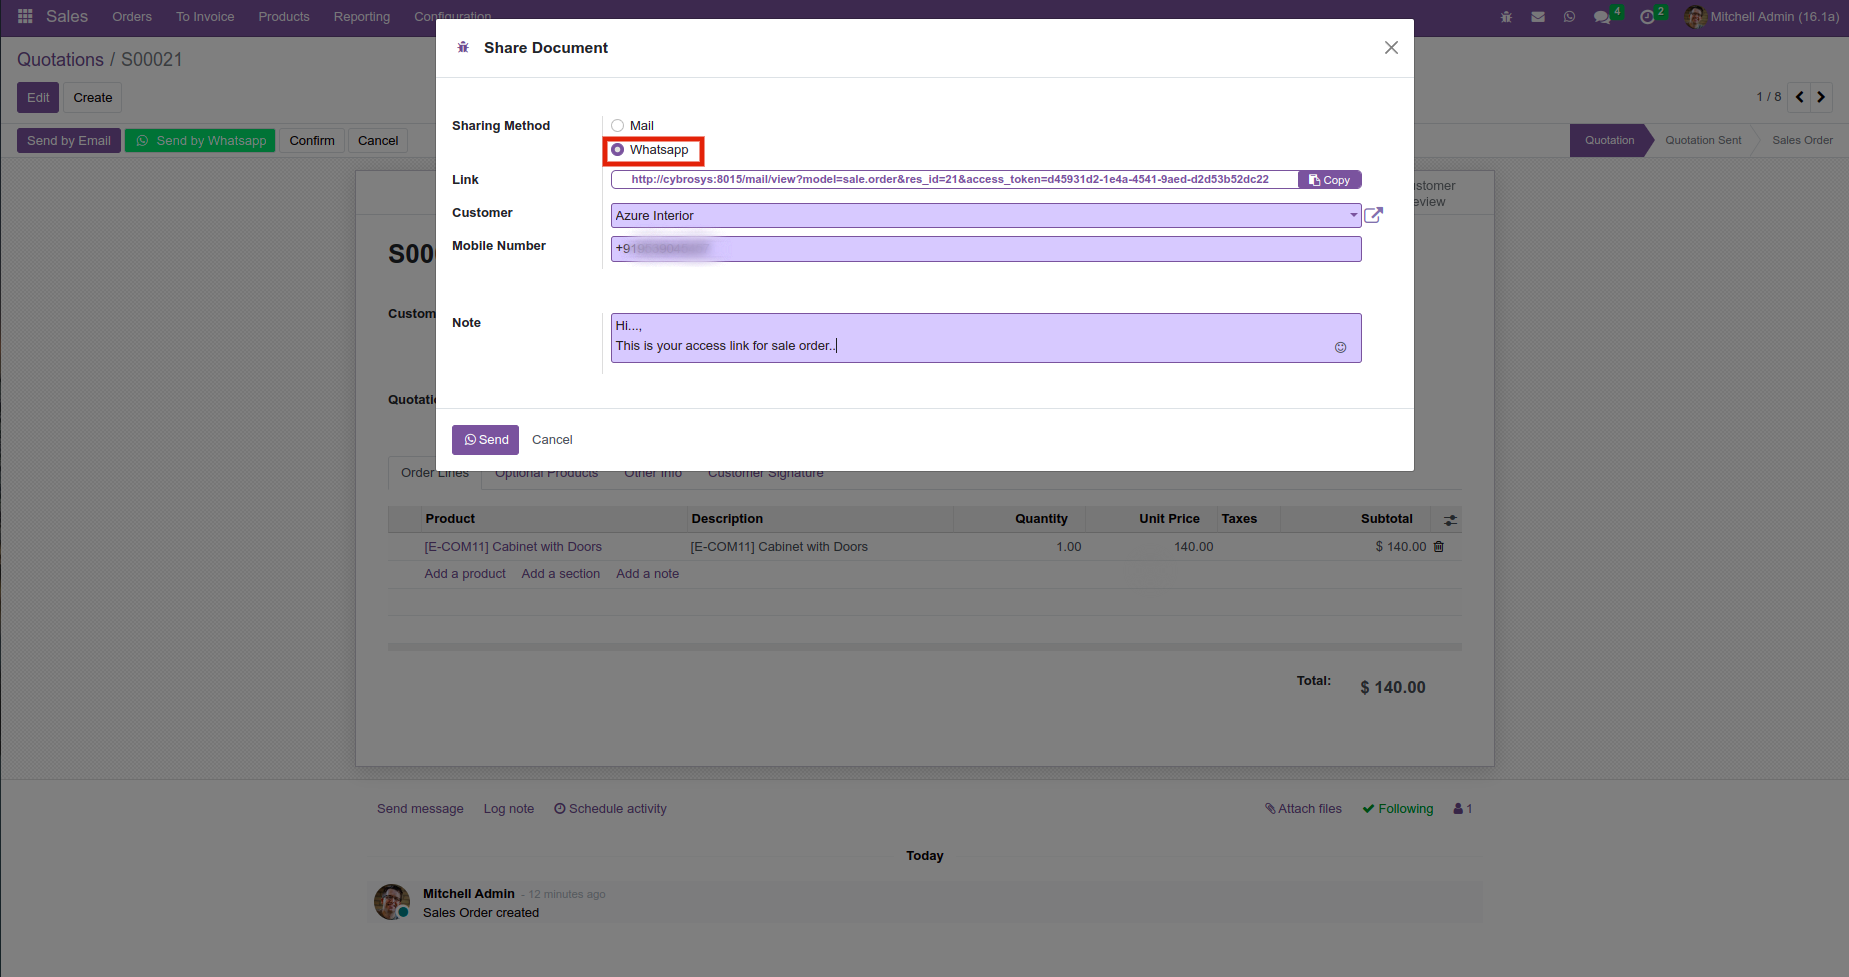Open activities clock icon with badge 2

pyautogui.click(x=1648, y=17)
